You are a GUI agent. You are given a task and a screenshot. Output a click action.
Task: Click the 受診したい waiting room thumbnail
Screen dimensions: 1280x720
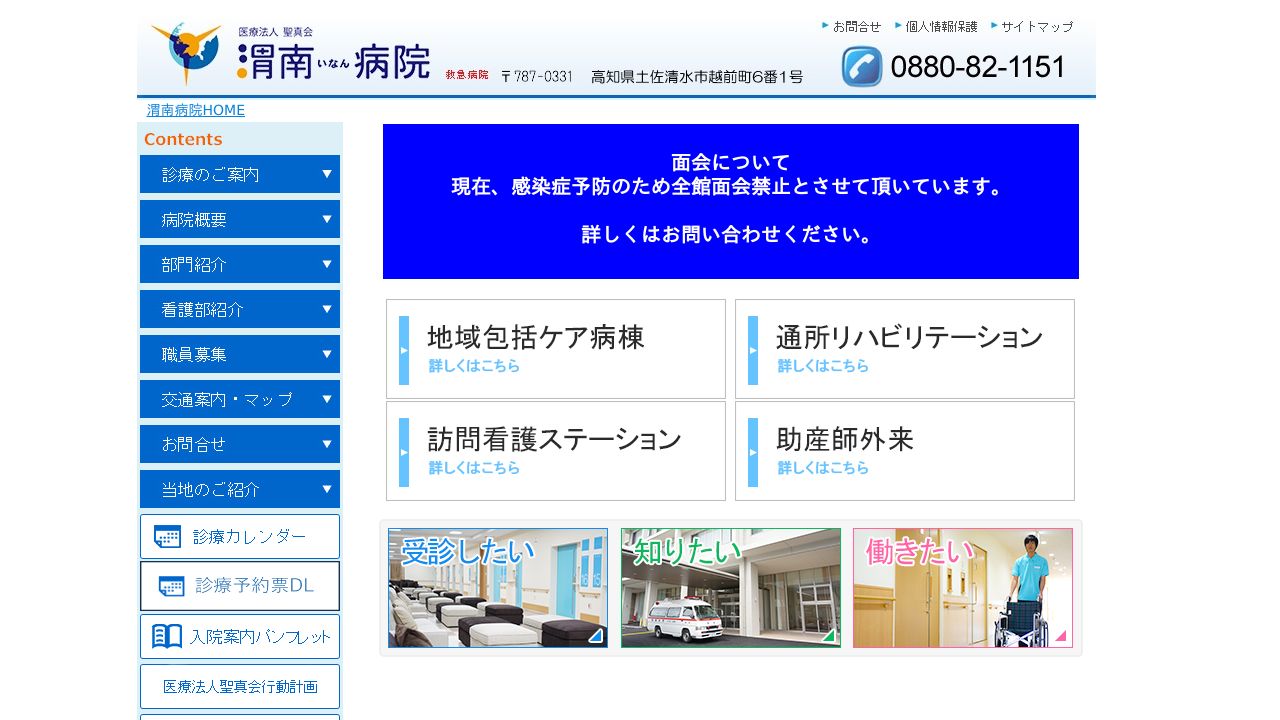point(497,588)
